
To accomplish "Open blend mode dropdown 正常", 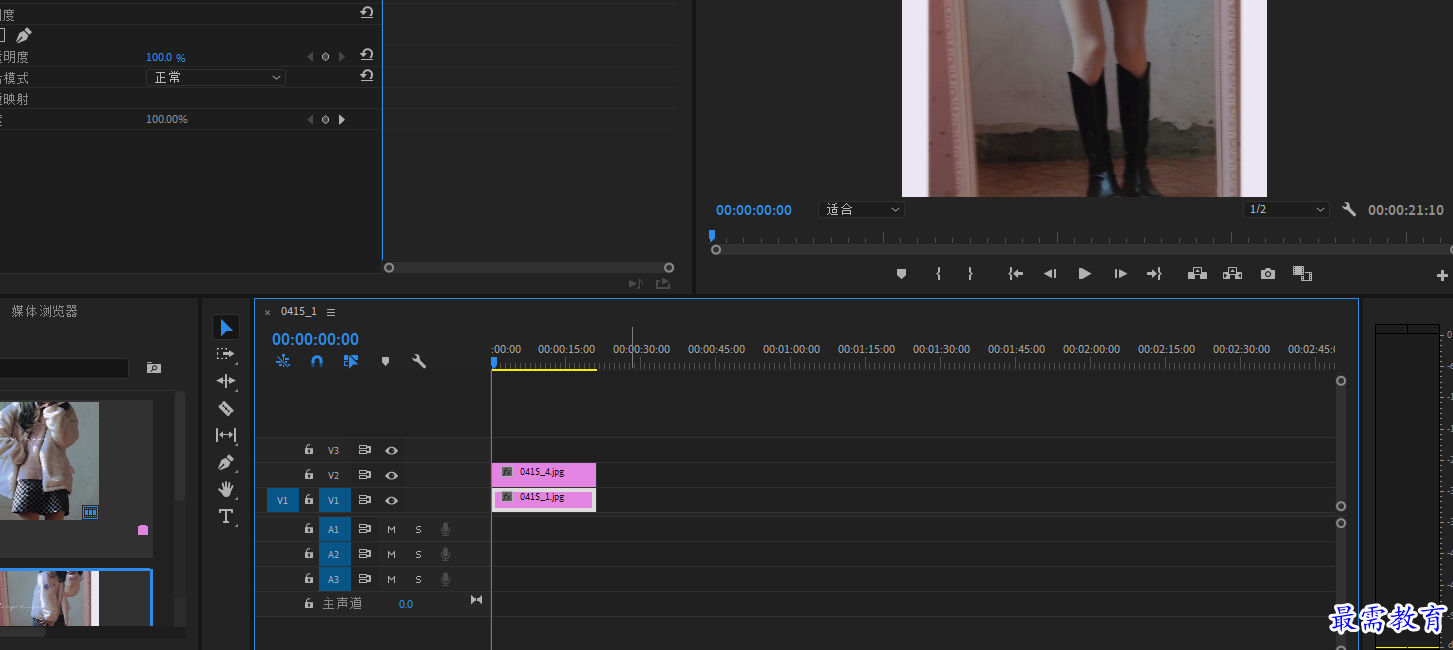I will [216, 77].
